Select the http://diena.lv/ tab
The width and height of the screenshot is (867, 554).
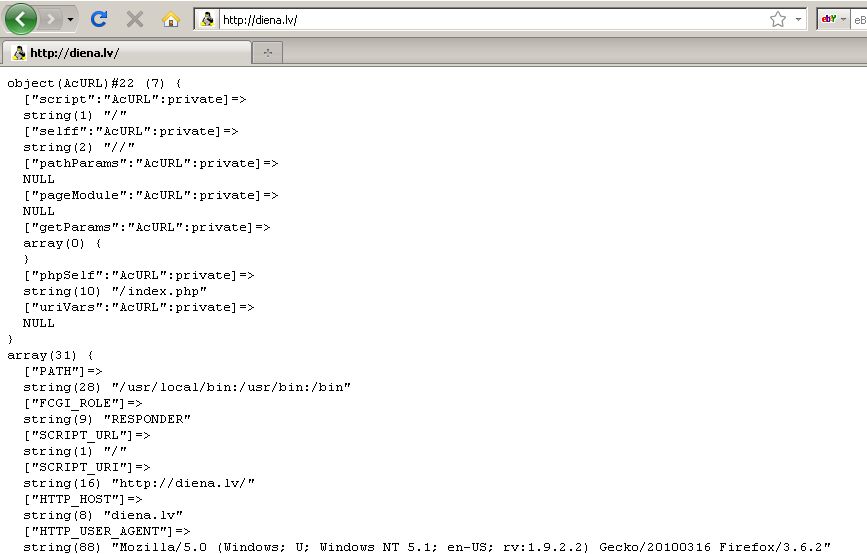point(127,53)
